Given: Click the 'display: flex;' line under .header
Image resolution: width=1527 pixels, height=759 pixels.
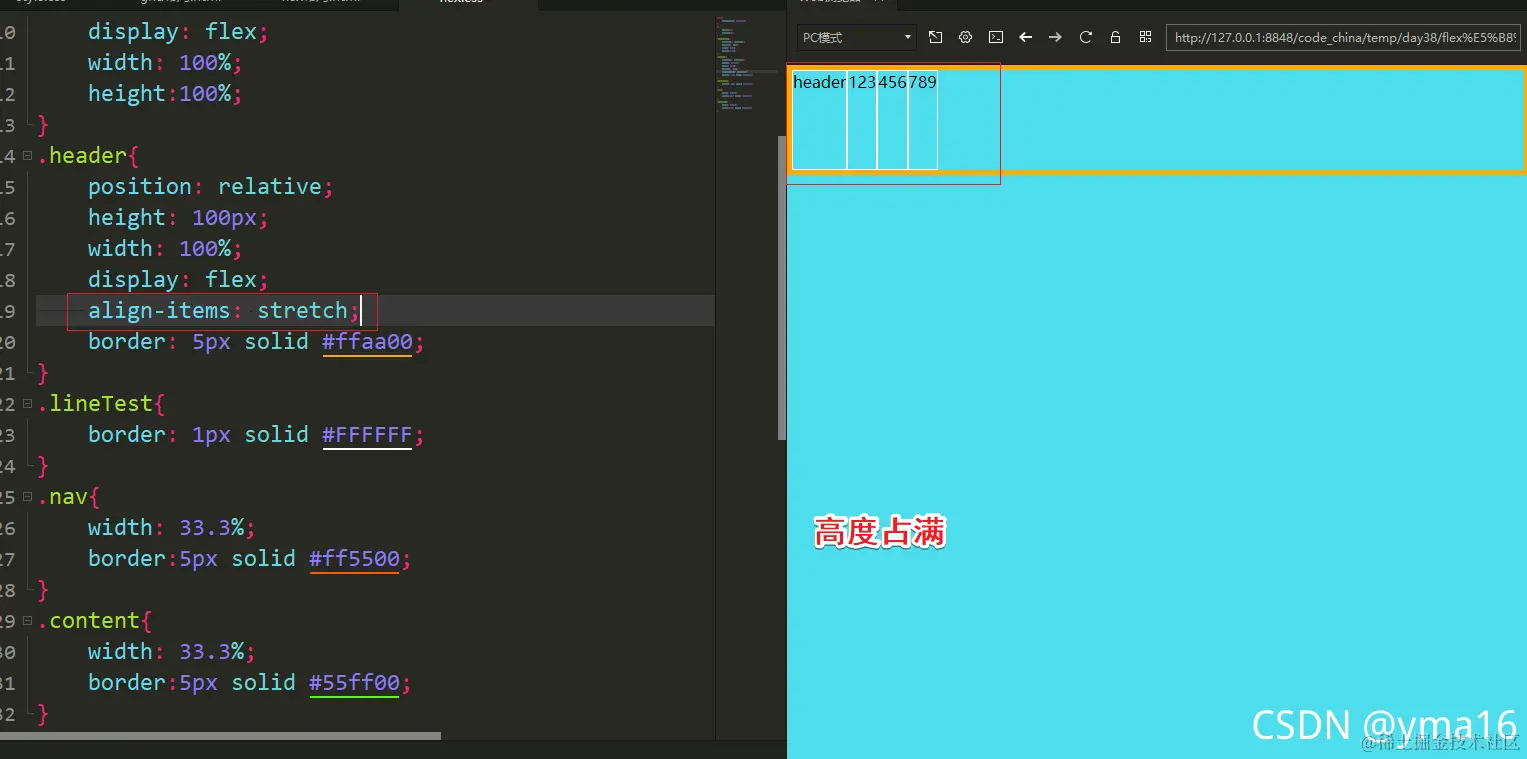Looking at the screenshot, I should pos(179,280).
